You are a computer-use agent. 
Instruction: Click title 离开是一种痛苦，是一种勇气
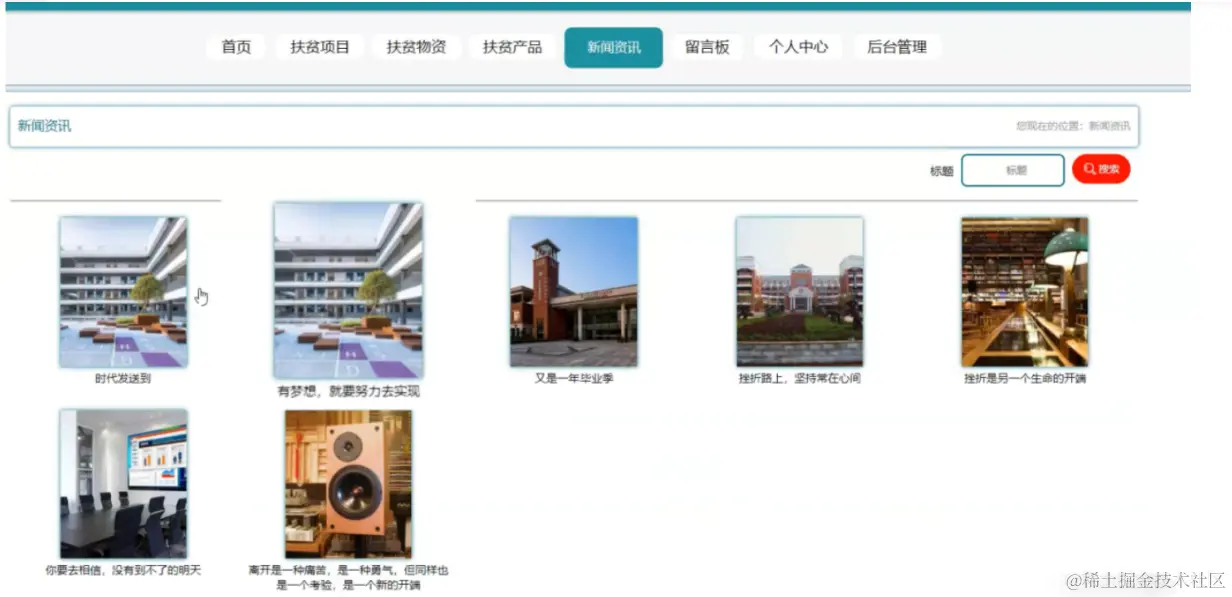348,578
